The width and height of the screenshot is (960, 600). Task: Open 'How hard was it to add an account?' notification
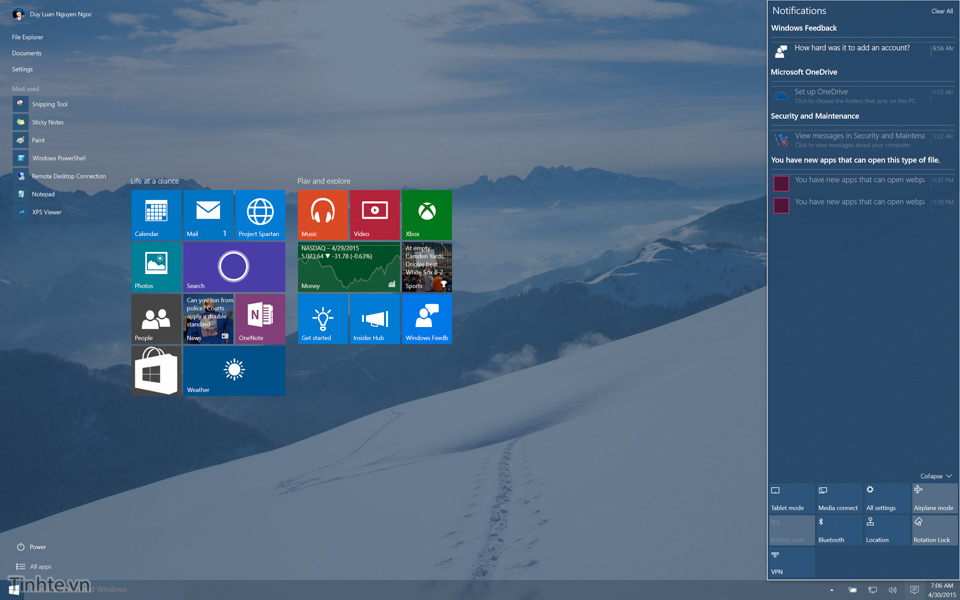click(862, 51)
